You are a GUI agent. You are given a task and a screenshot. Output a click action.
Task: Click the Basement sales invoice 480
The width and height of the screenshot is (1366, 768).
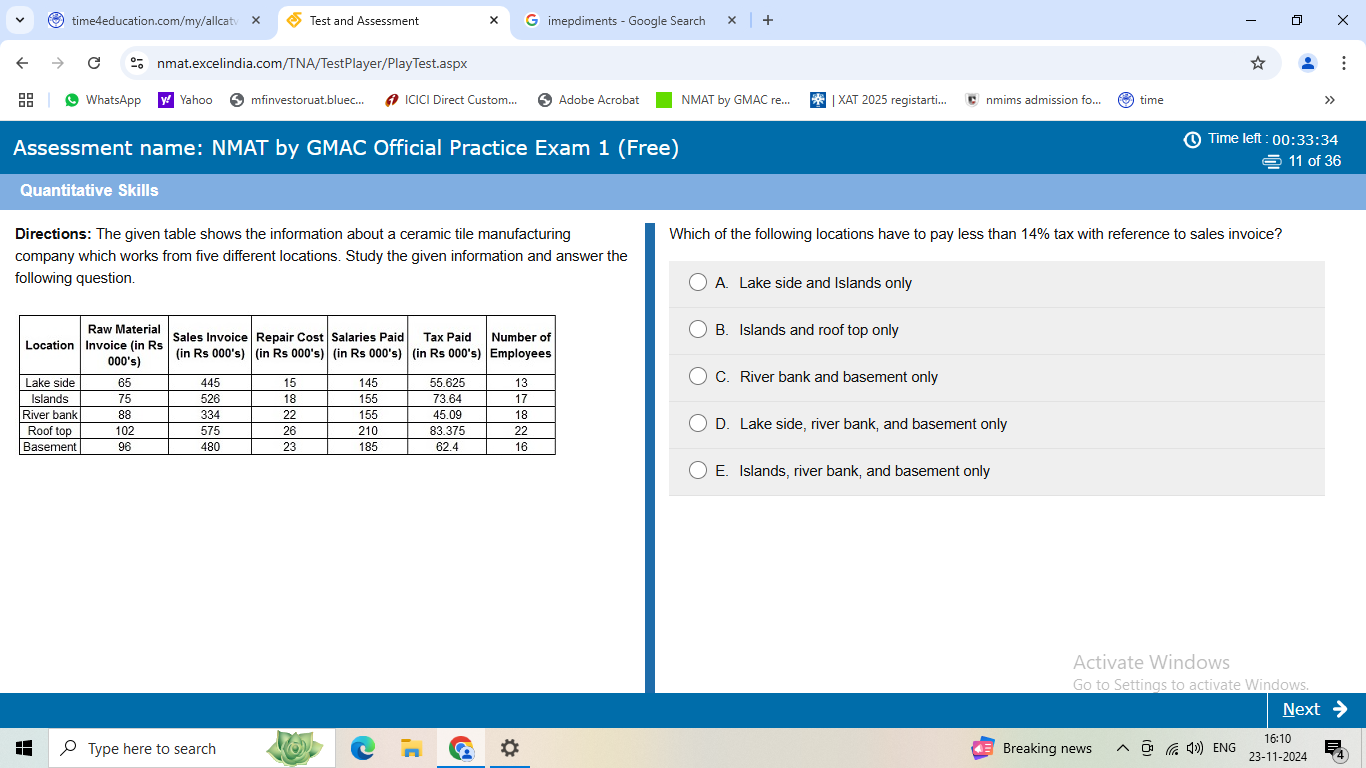click(210, 447)
